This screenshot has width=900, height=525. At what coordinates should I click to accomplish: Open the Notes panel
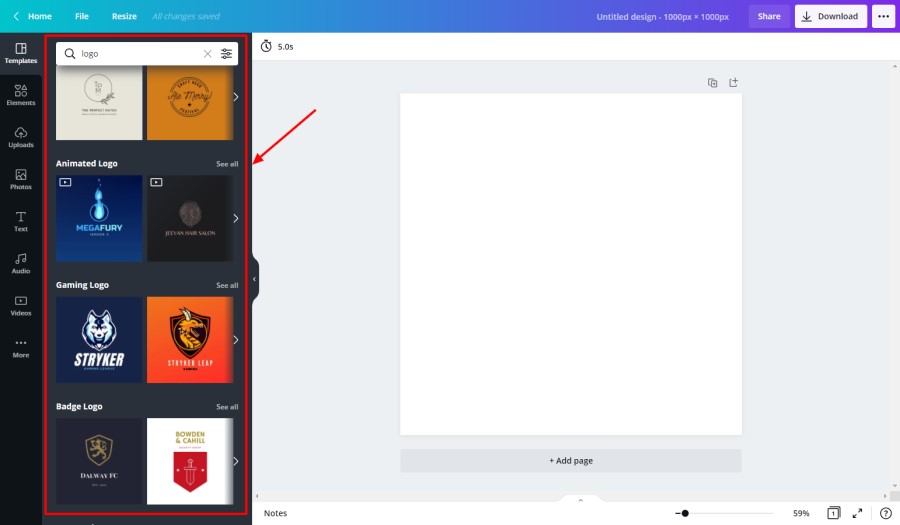[275, 513]
